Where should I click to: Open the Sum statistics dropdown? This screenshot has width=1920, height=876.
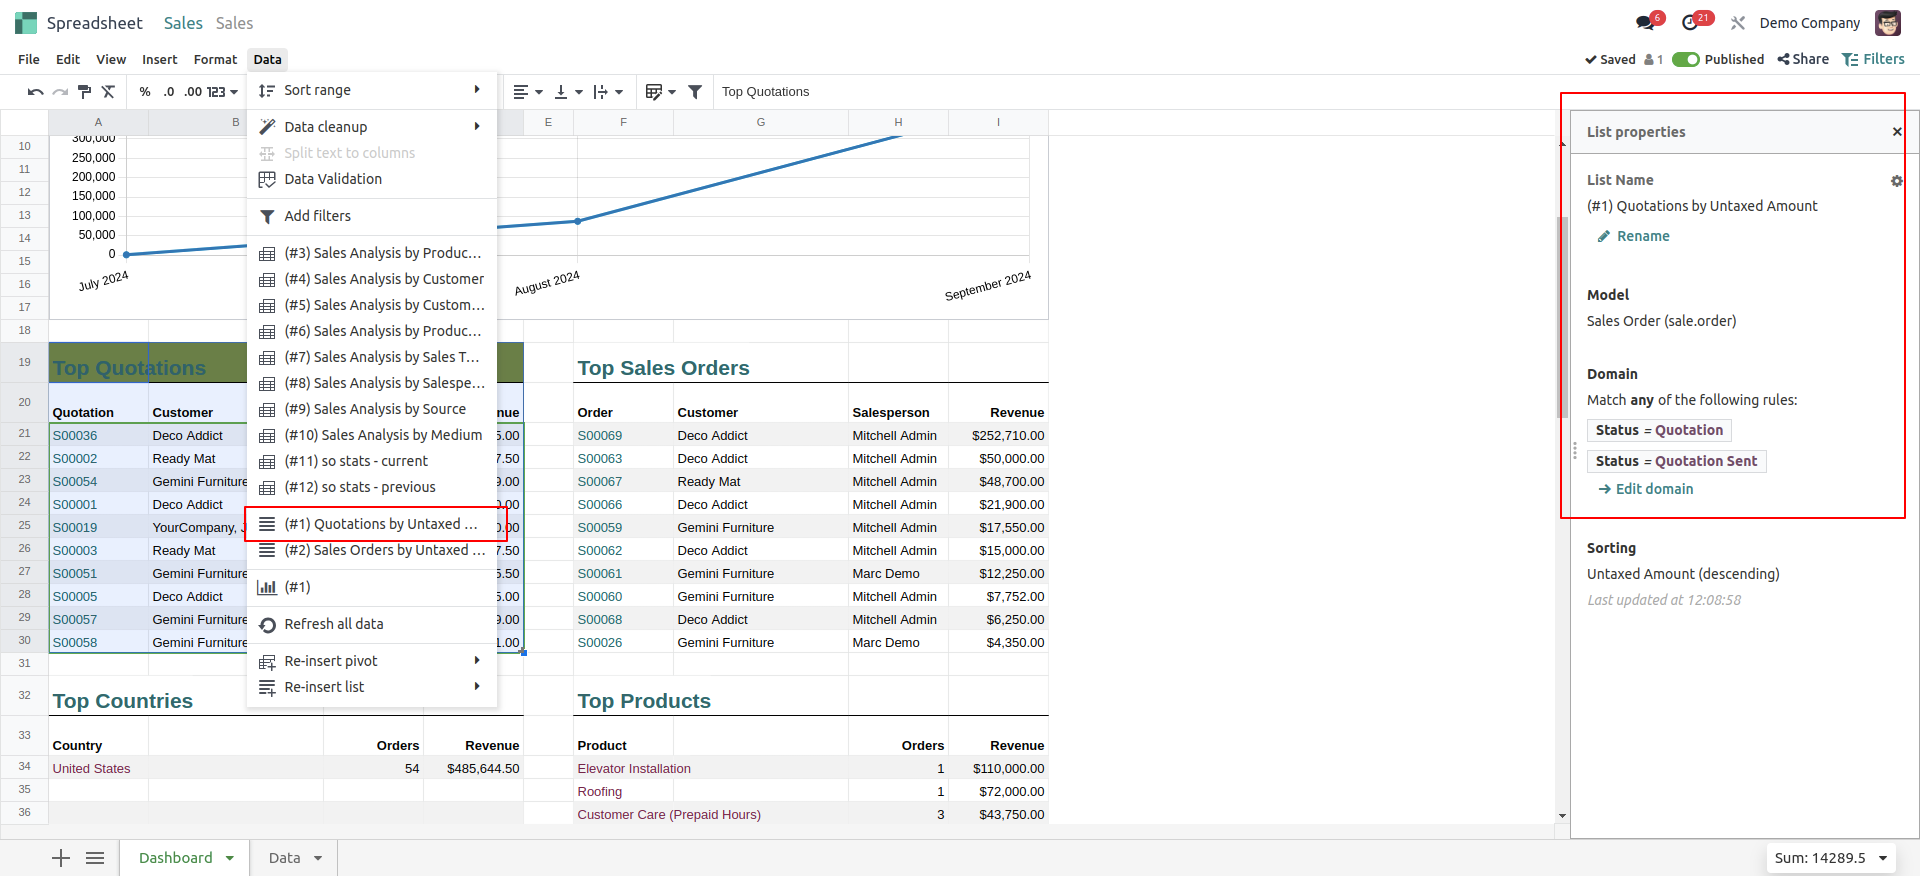(1831, 858)
